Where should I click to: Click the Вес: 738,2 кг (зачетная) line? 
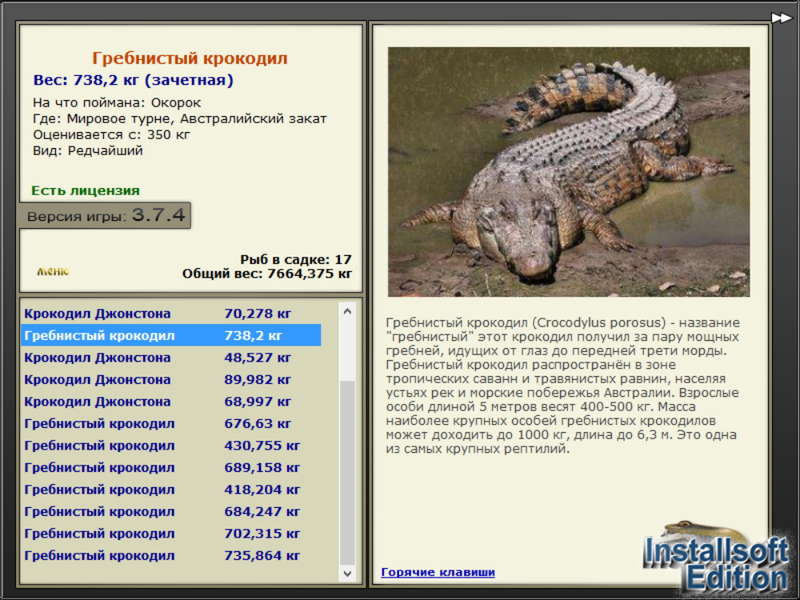133,80
